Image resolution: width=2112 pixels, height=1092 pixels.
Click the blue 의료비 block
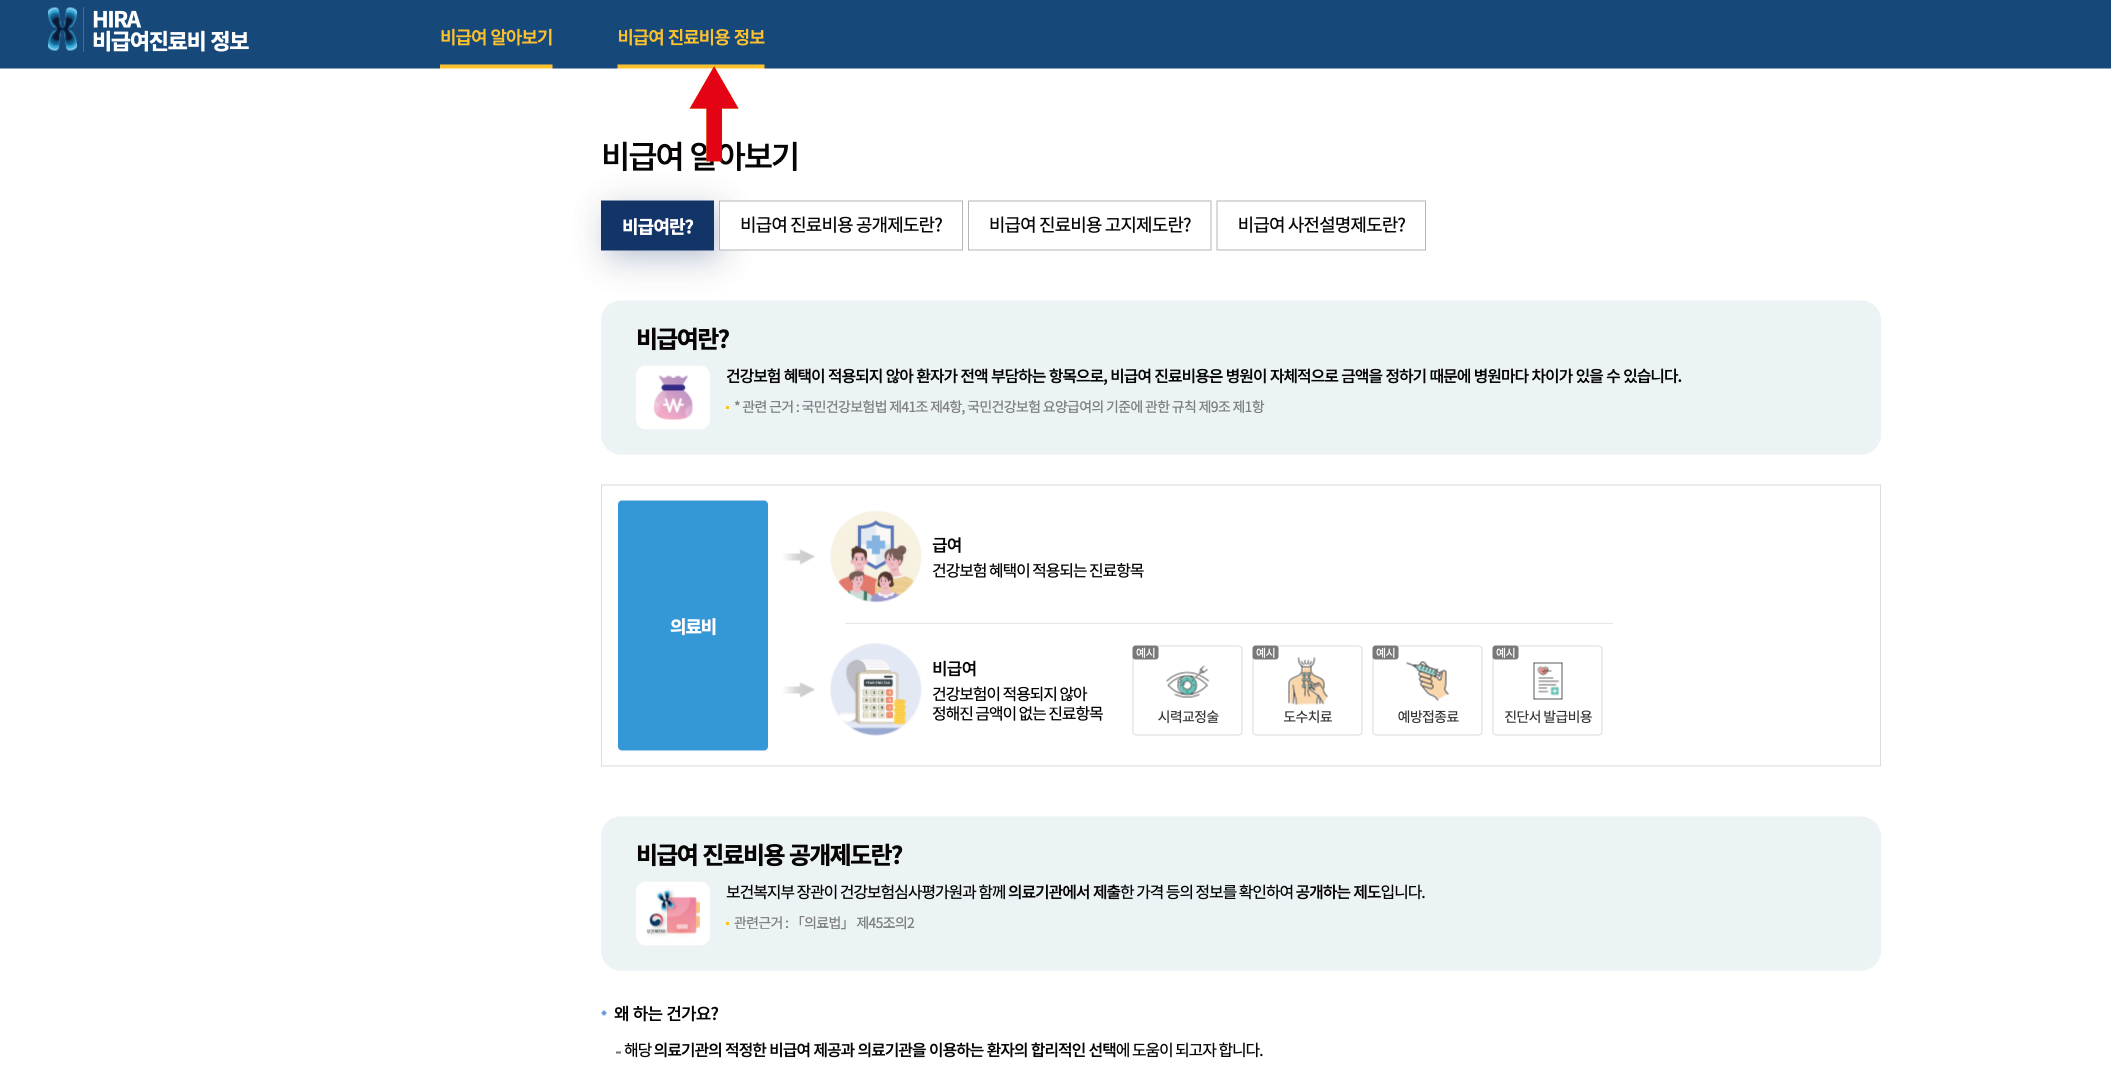(x=693, y=626)
